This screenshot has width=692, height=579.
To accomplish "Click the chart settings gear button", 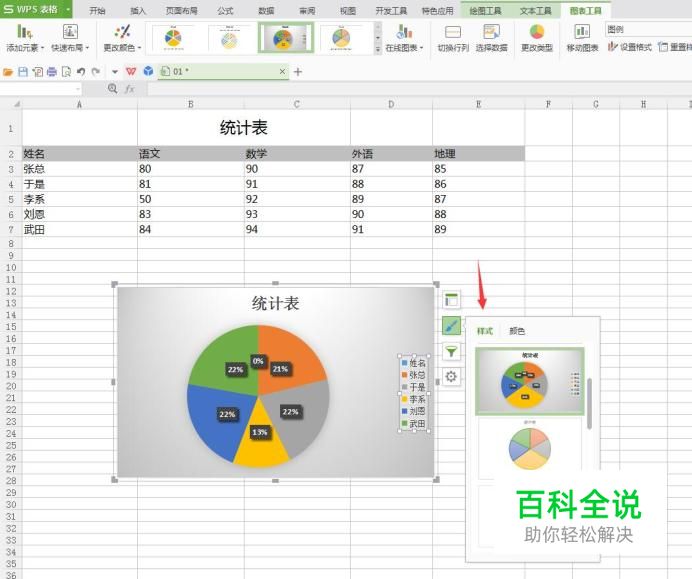I will [451, 376].
